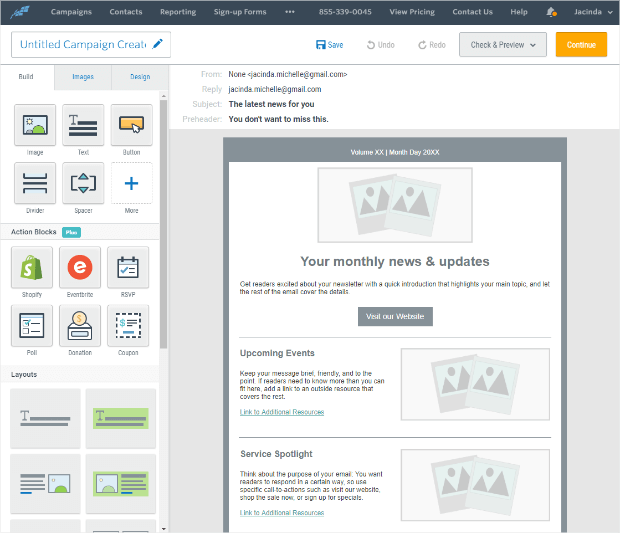620x533 pixels.
Task: Click the sidebar scroll up arrow
Action: click(x=163, y=96)
